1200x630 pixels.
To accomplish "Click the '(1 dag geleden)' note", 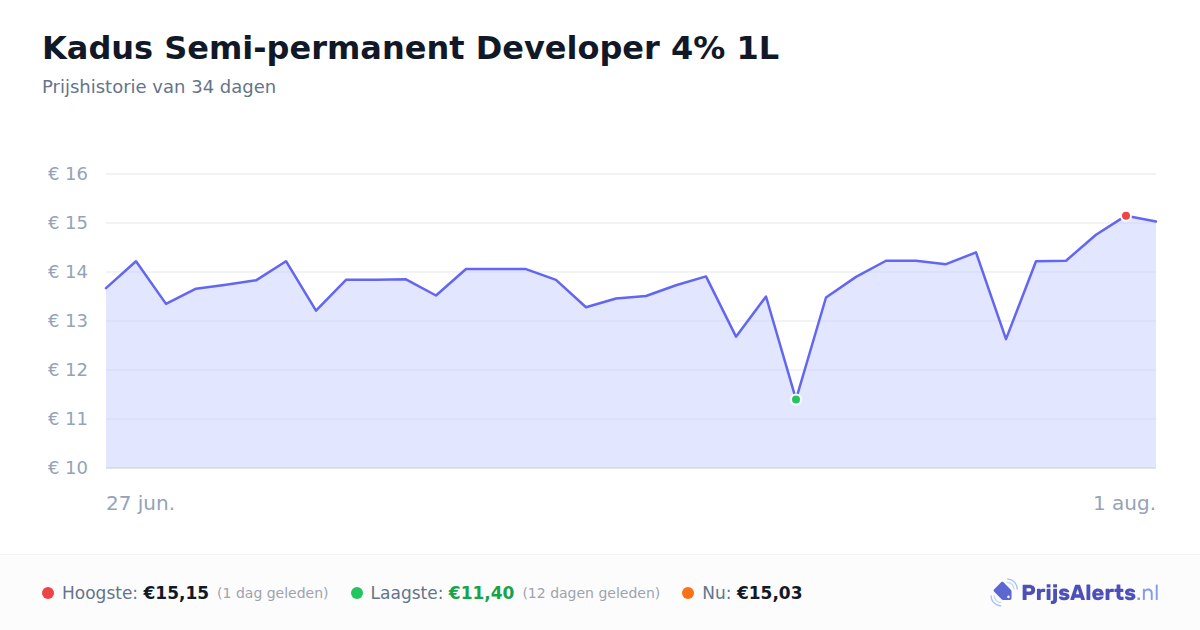I will (x=272, y=593).
